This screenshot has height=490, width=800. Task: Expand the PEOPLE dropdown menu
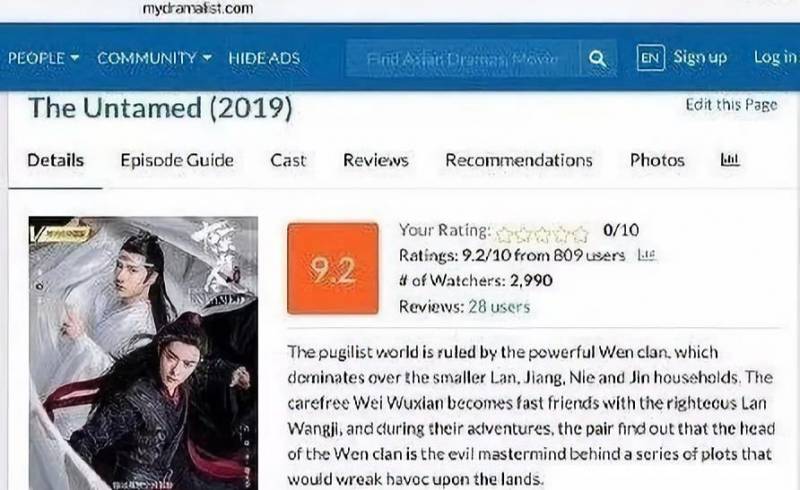(43, 58)
